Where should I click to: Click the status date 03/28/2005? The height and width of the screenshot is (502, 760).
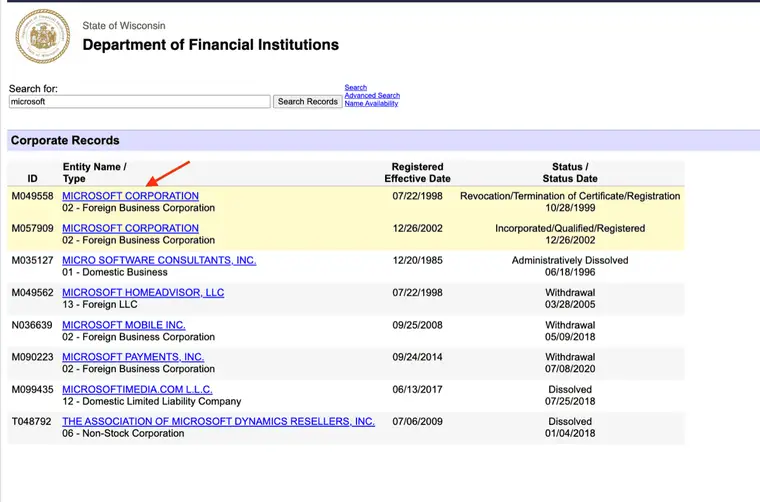570,305
